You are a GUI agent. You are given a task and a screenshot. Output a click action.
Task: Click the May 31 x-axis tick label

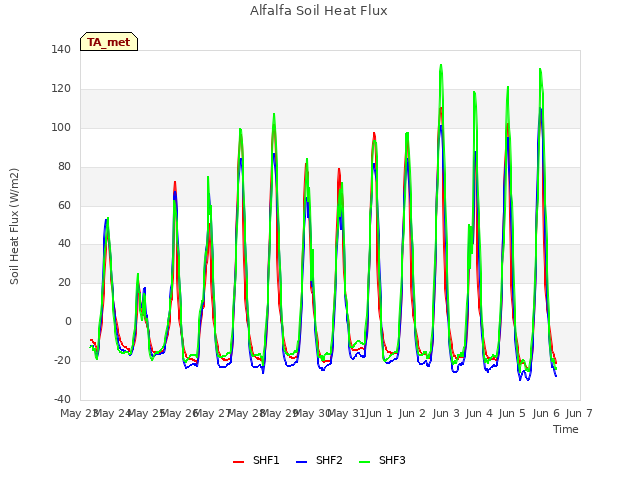[x=347, y=413]
